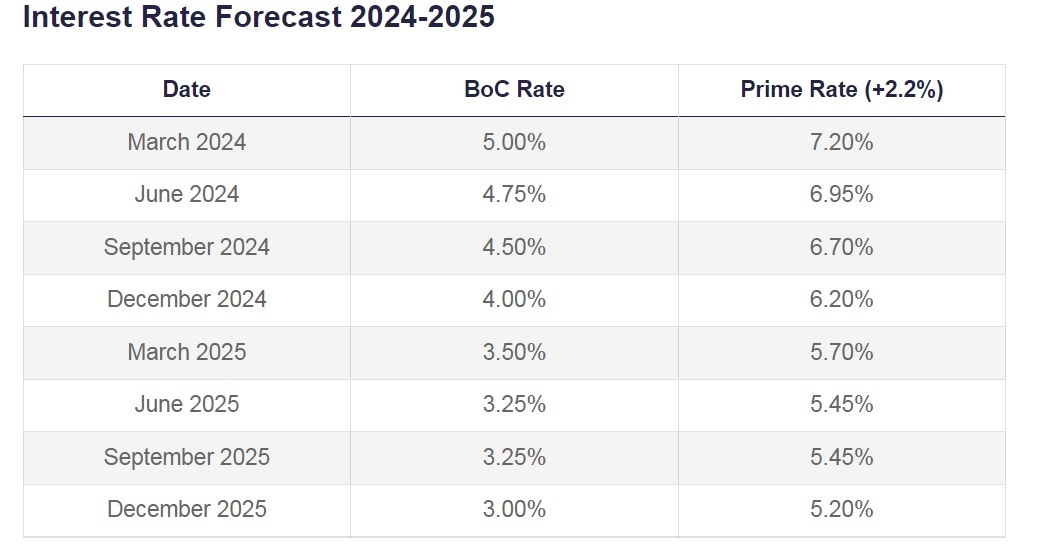1060x560 pixels.
Task: Select the June 2024 date cell
Action: (x=187, y=194)
